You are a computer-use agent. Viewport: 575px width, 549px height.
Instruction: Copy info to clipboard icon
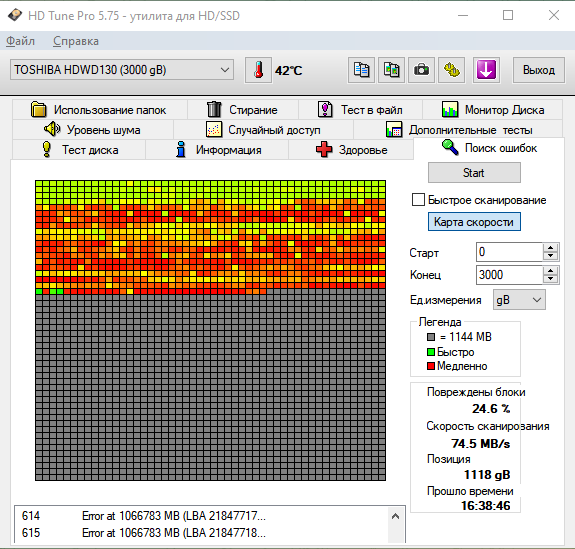pos(361,70)
